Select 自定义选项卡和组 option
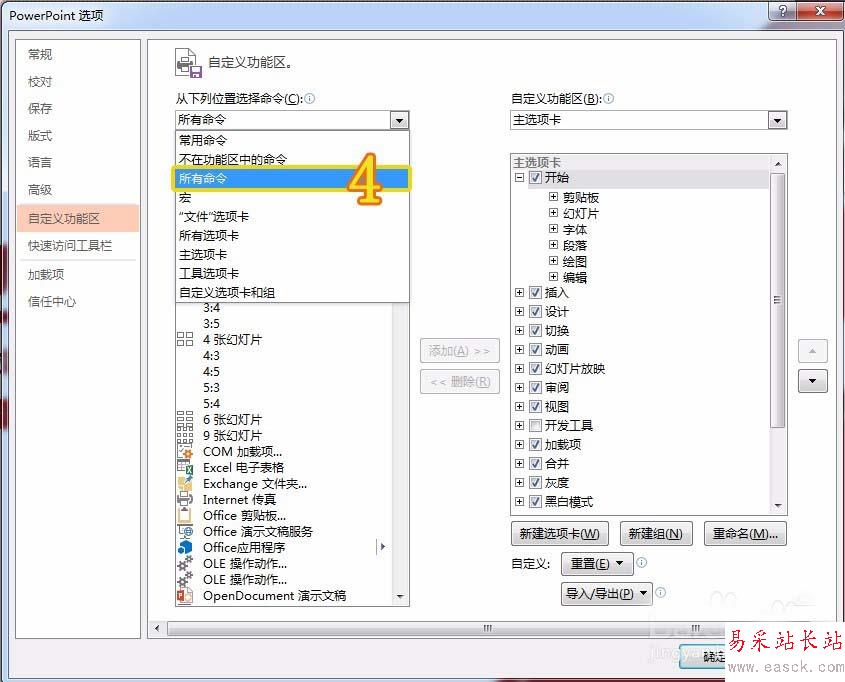The width and height of the screenshot is (845, 682). [x=292, y=293]
